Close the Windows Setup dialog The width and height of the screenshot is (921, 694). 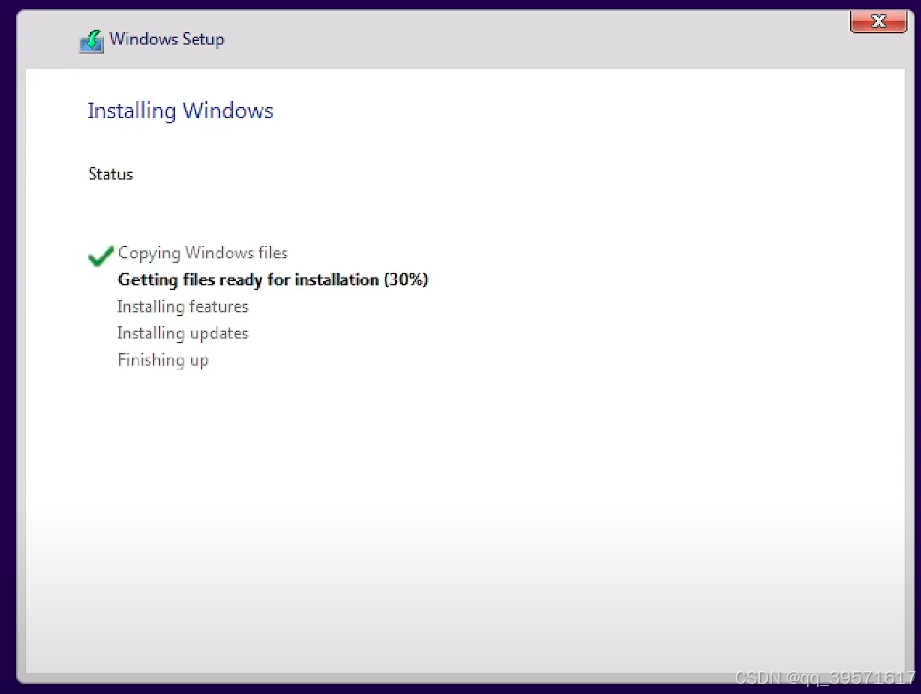click(878, 22)
